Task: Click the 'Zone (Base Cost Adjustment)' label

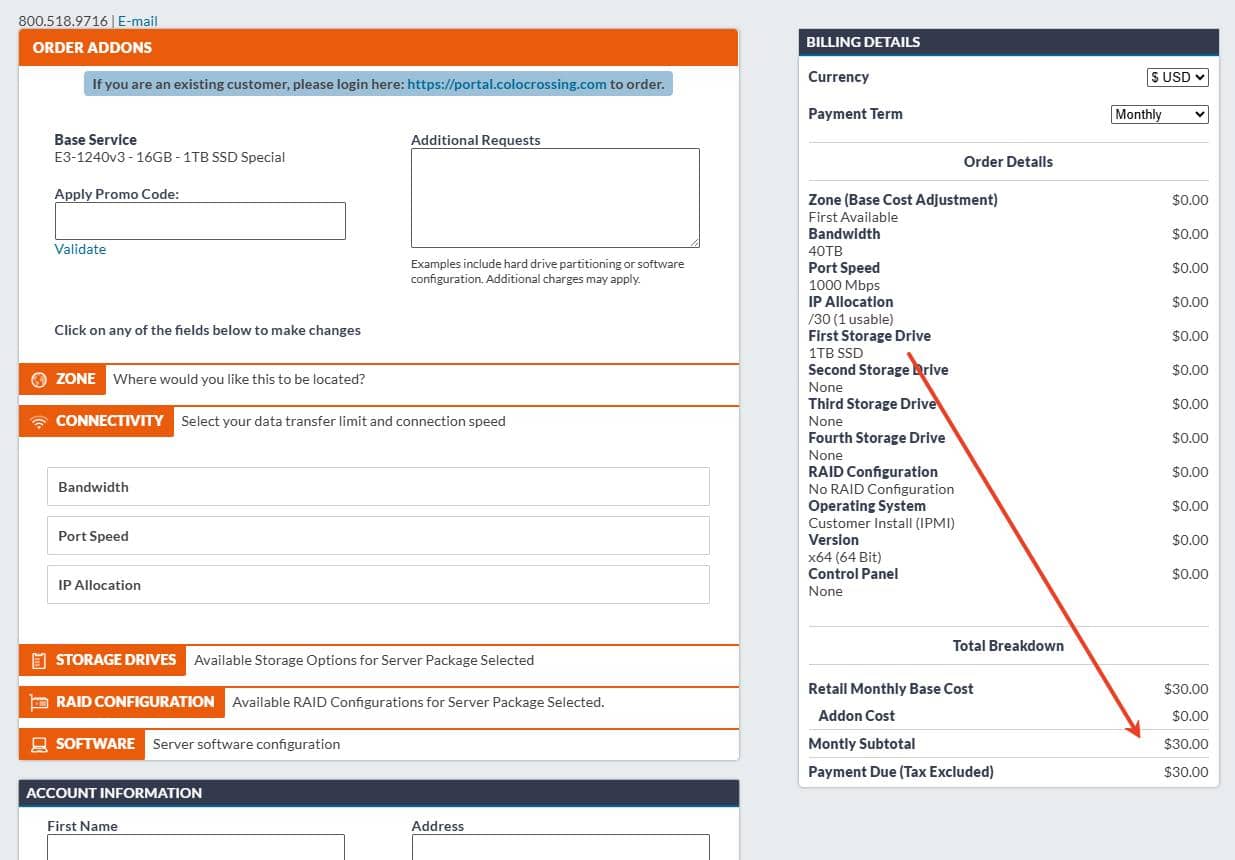Action: (903, 200)
